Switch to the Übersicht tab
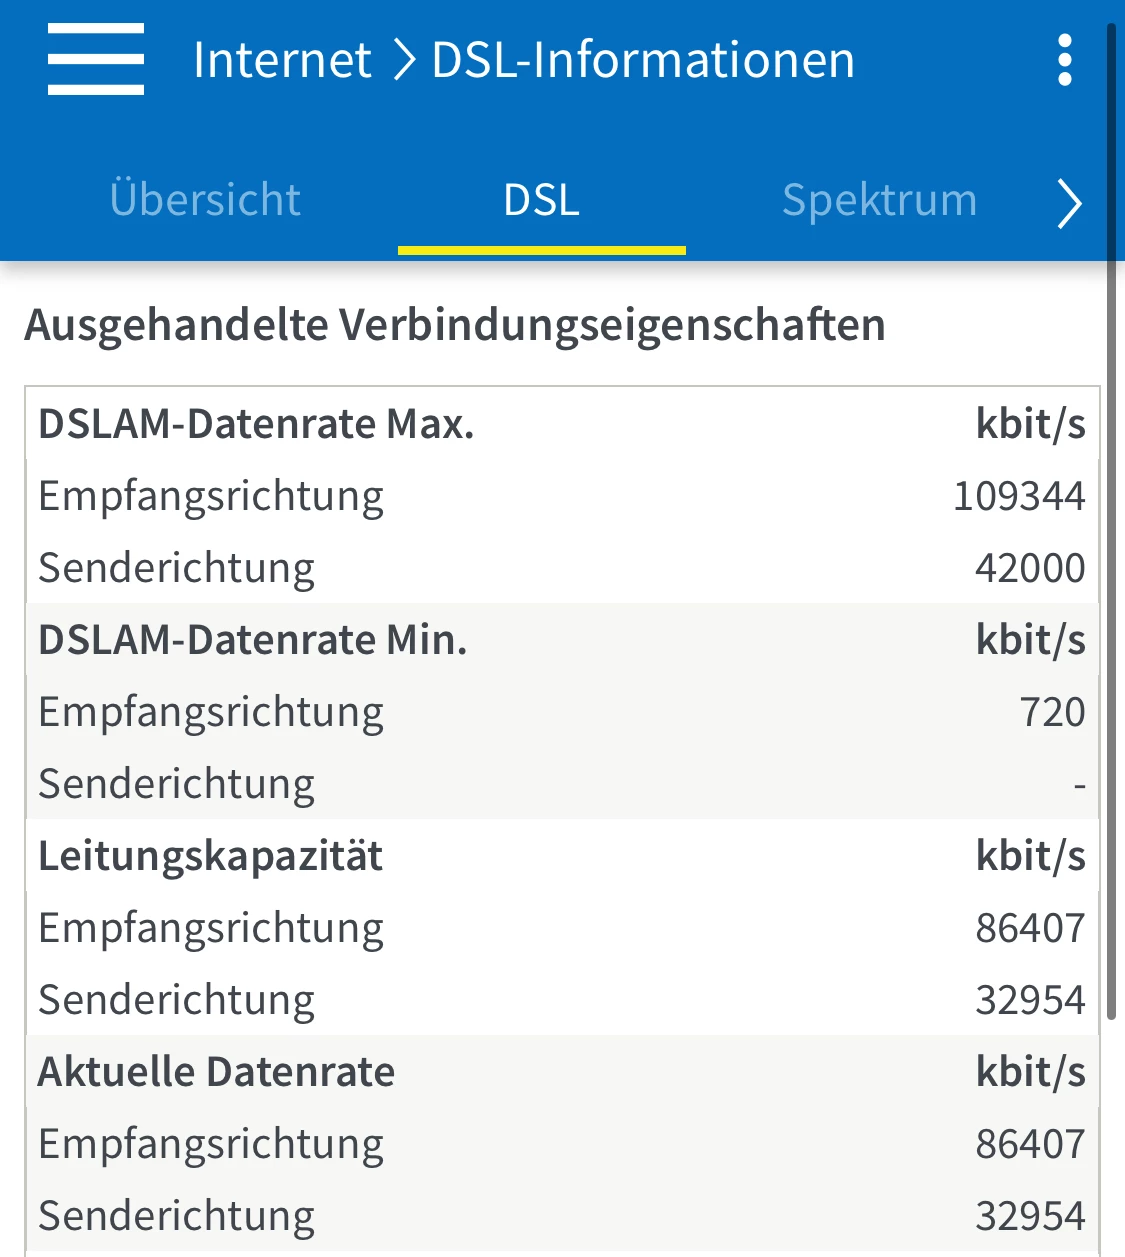The image size is (1125, 1257). (x=205, y=200)
